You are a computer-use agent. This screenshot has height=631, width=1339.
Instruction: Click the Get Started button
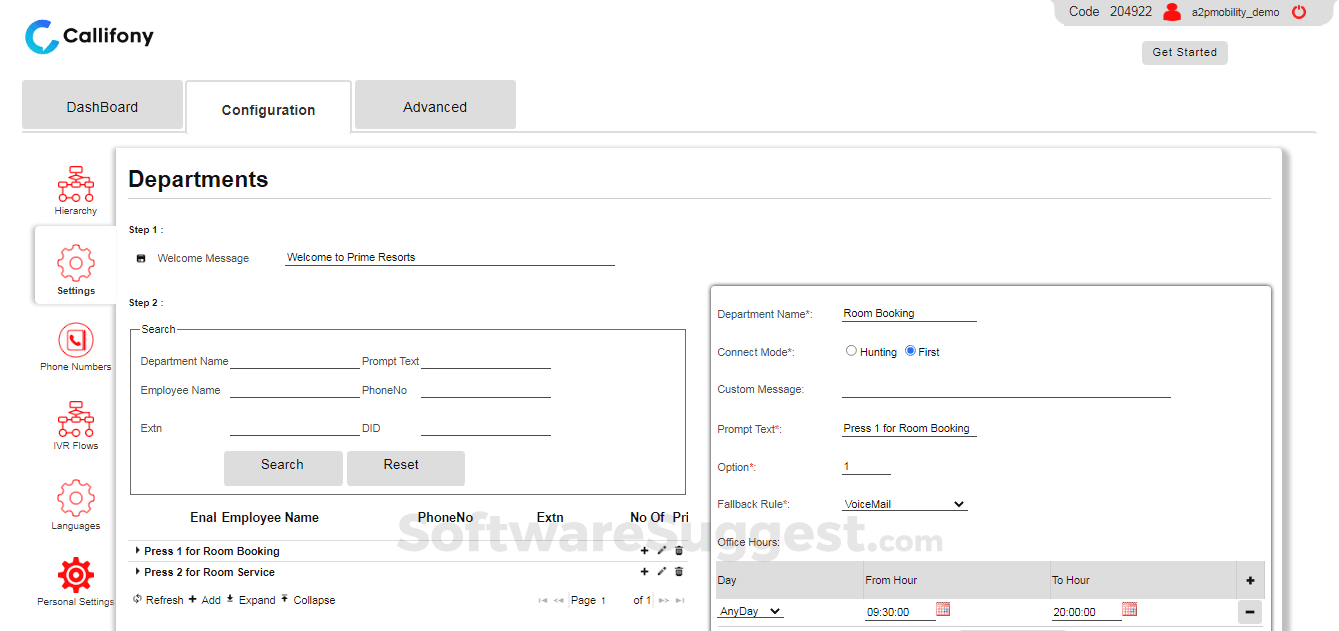[x=1184, y=53]
